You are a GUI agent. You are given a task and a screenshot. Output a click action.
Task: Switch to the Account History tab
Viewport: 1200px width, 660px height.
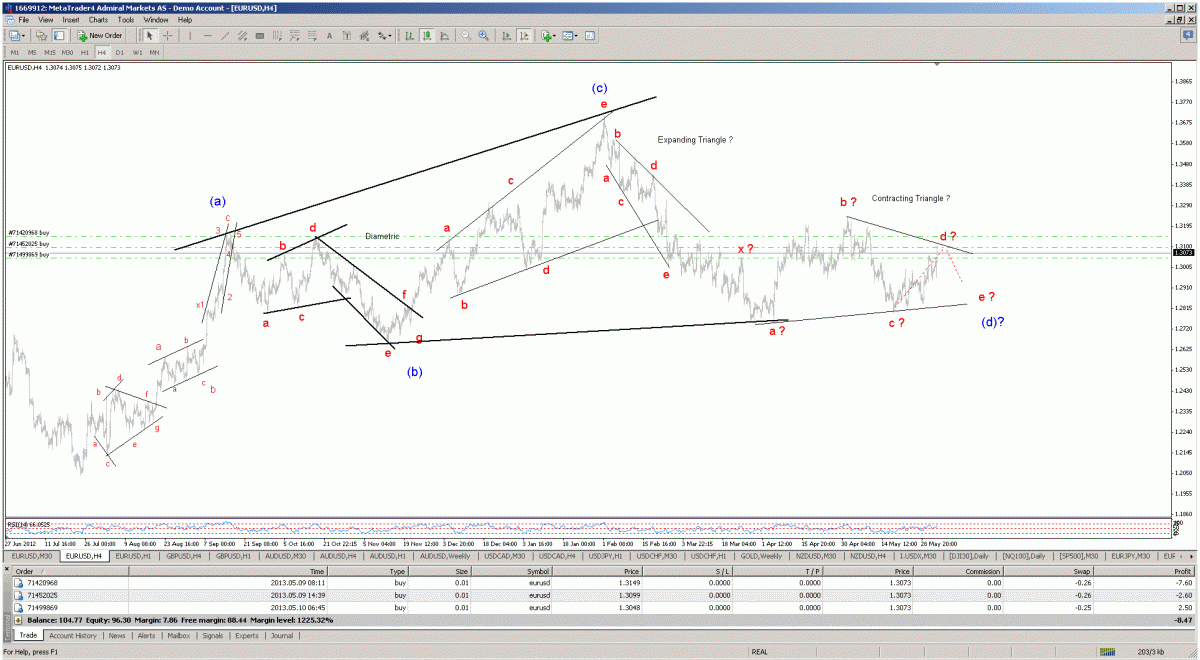tap(72, 635)
